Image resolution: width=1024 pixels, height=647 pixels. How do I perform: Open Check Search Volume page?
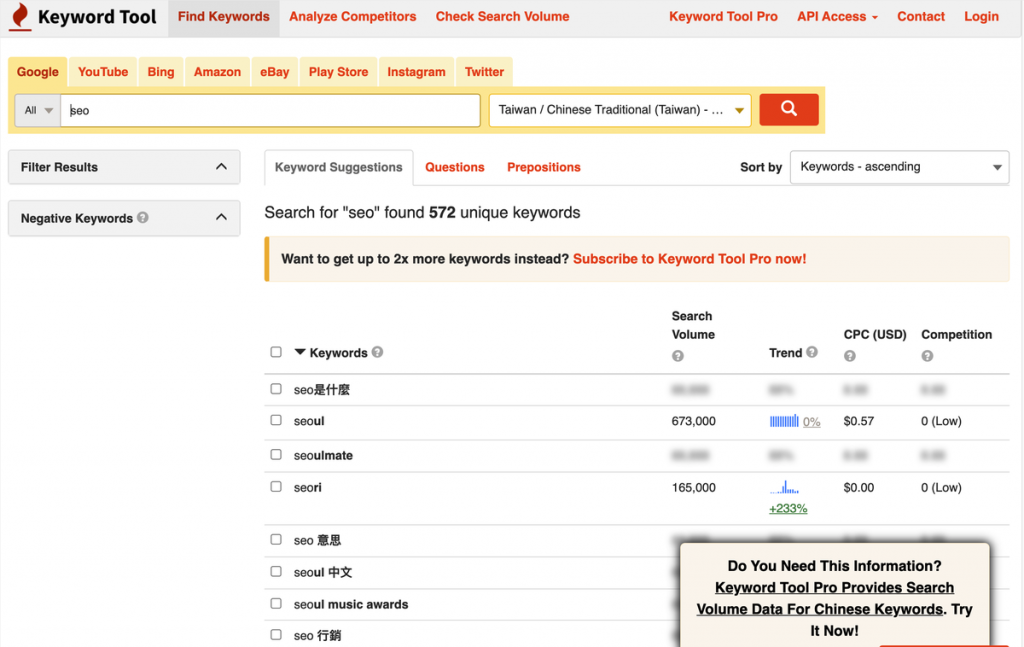(502, 17)
